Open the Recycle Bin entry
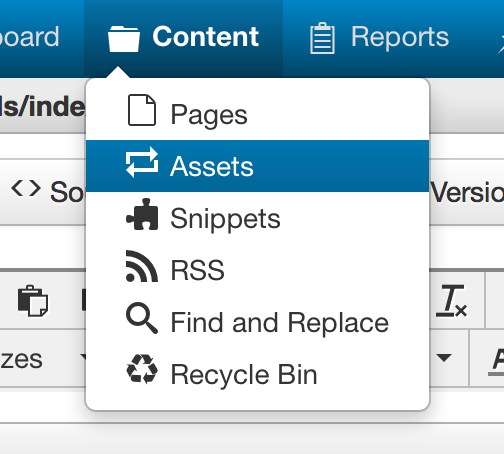Viewport: 504px width, 454px height. click(x=257, y=374)
